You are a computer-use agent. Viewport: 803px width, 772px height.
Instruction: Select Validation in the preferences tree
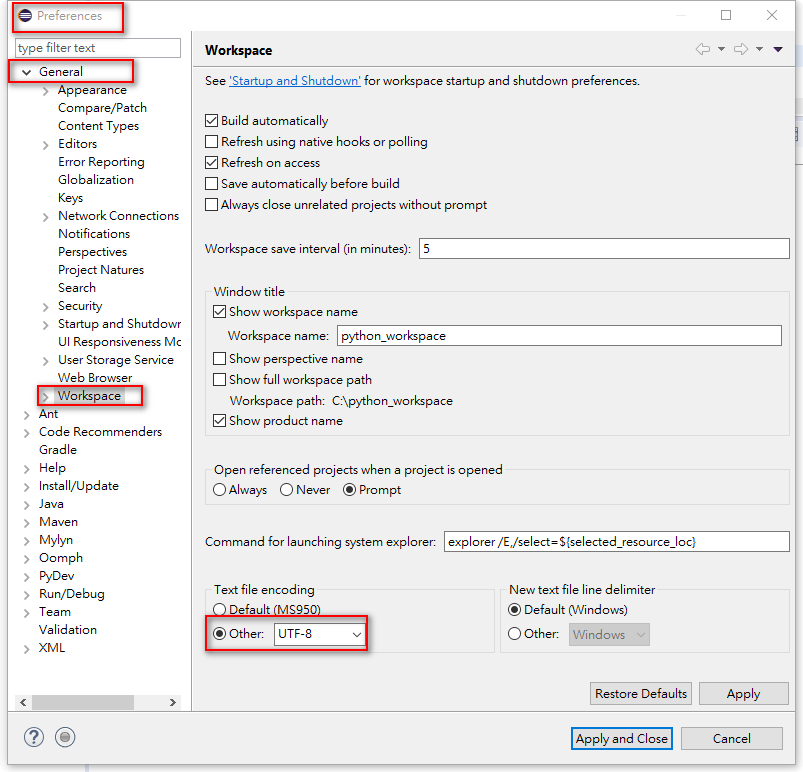coord(68,630)
